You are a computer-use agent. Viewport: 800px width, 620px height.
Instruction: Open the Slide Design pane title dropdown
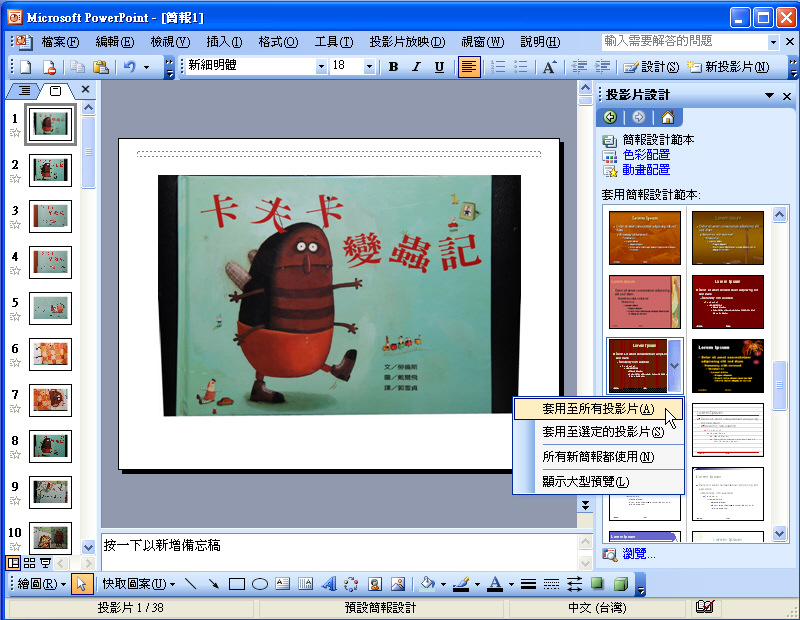click(x=769, y=95)
